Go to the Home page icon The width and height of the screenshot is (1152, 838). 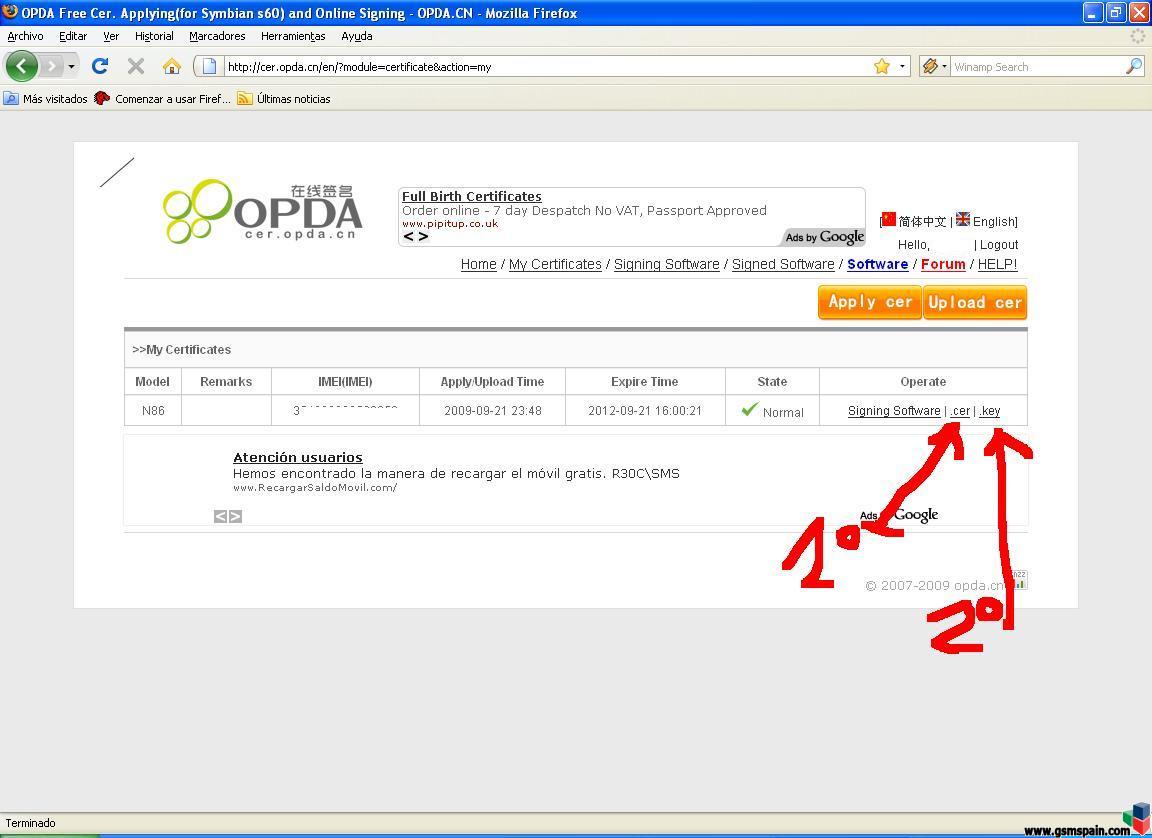coord(172,67)
